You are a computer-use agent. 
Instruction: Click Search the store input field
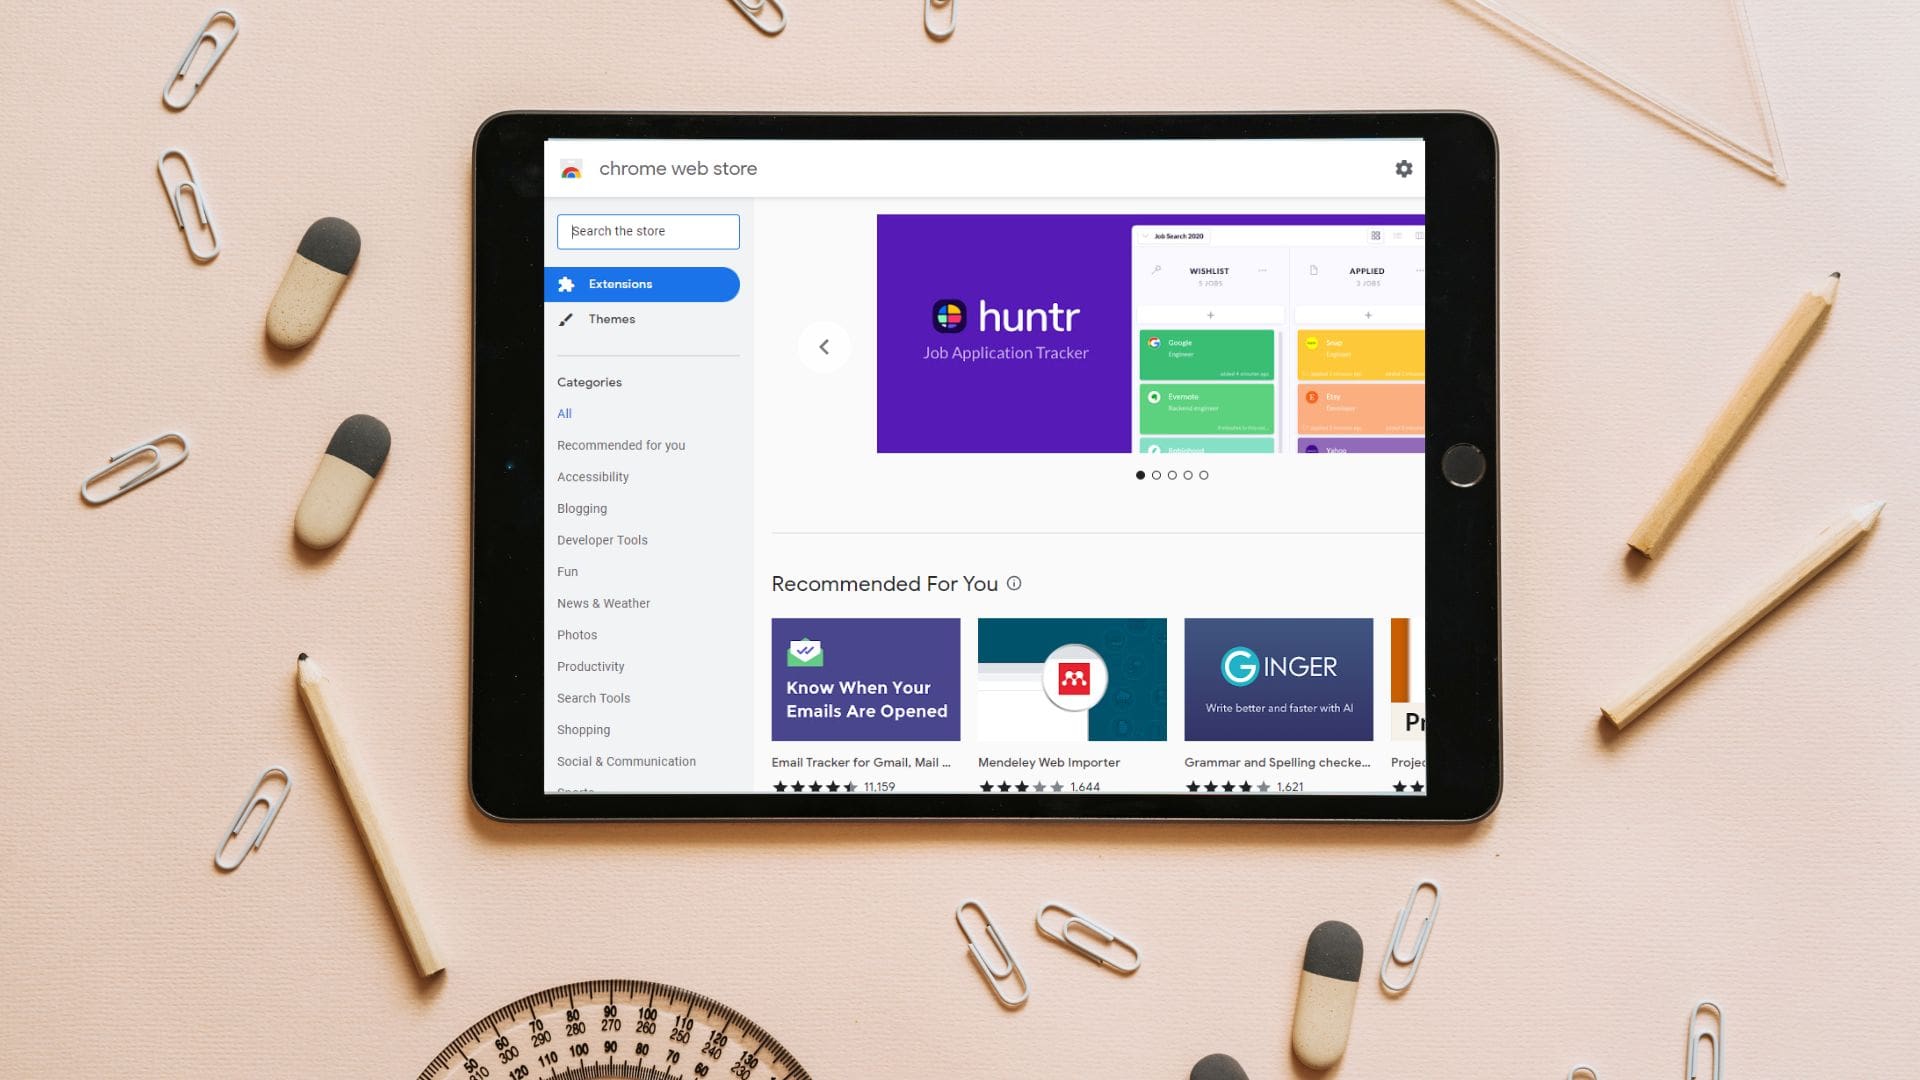[x=647, y=231]
